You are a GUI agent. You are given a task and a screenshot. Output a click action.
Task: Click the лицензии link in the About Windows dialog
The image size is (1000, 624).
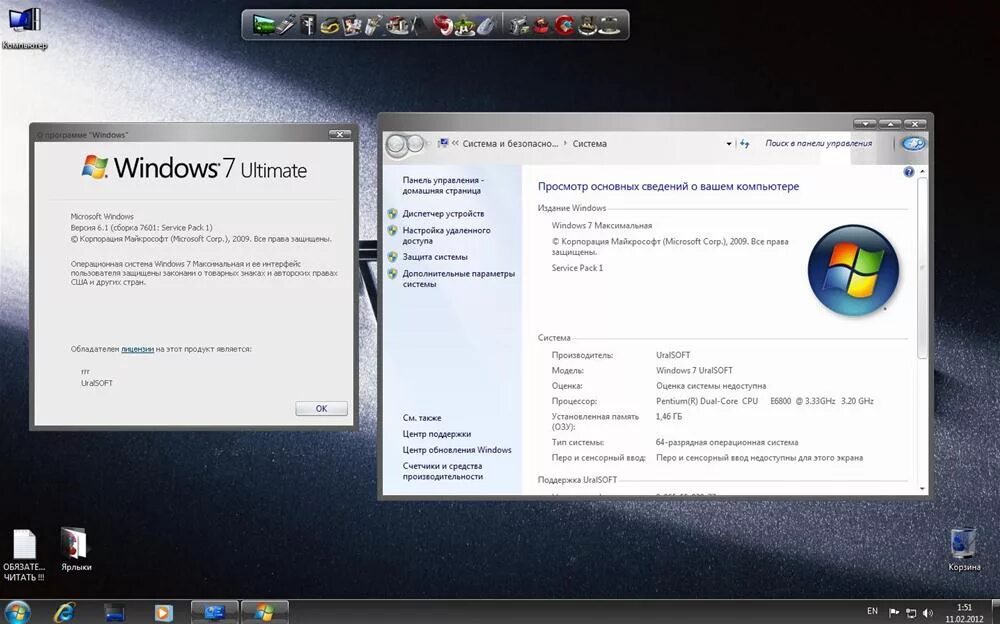click(136, 349)
